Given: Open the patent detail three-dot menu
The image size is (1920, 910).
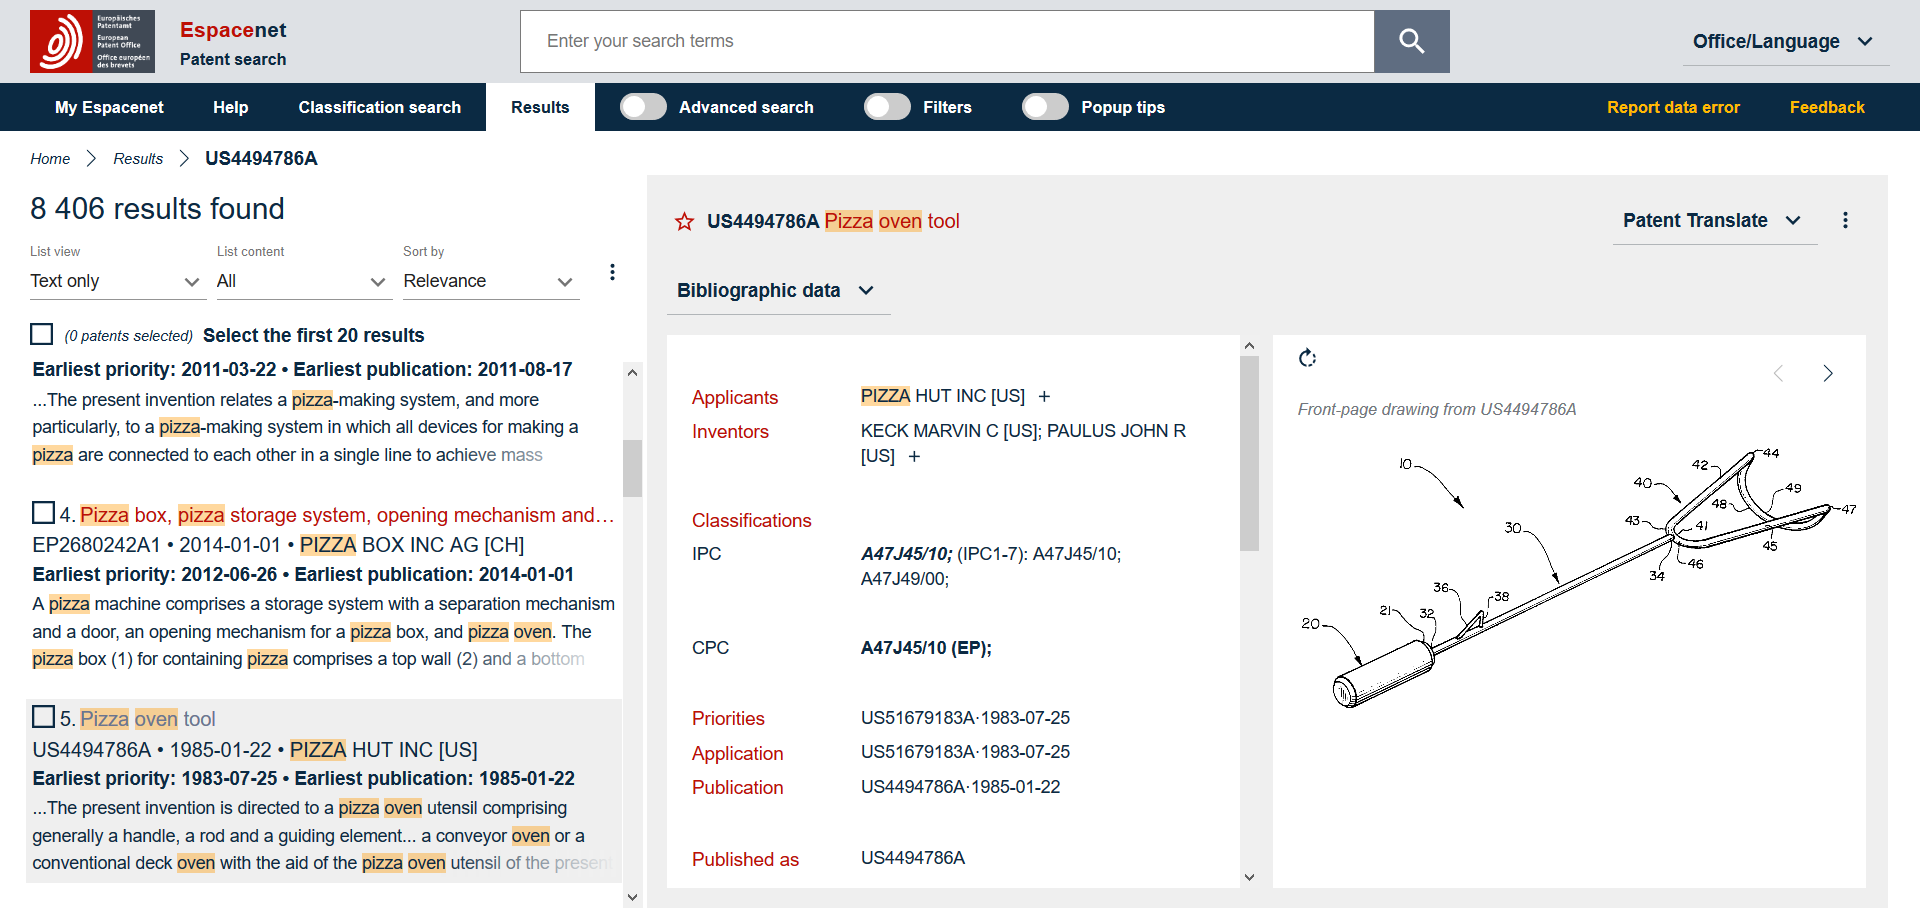Looking at the screenshot, I should [1845, 220].
